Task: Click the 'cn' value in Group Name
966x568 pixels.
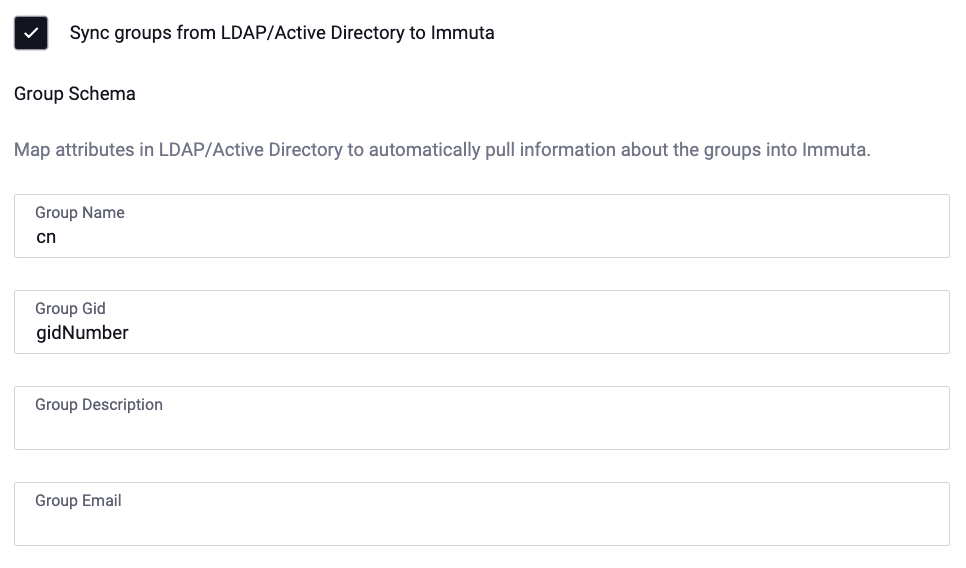Action: click(x=46, y=238)
